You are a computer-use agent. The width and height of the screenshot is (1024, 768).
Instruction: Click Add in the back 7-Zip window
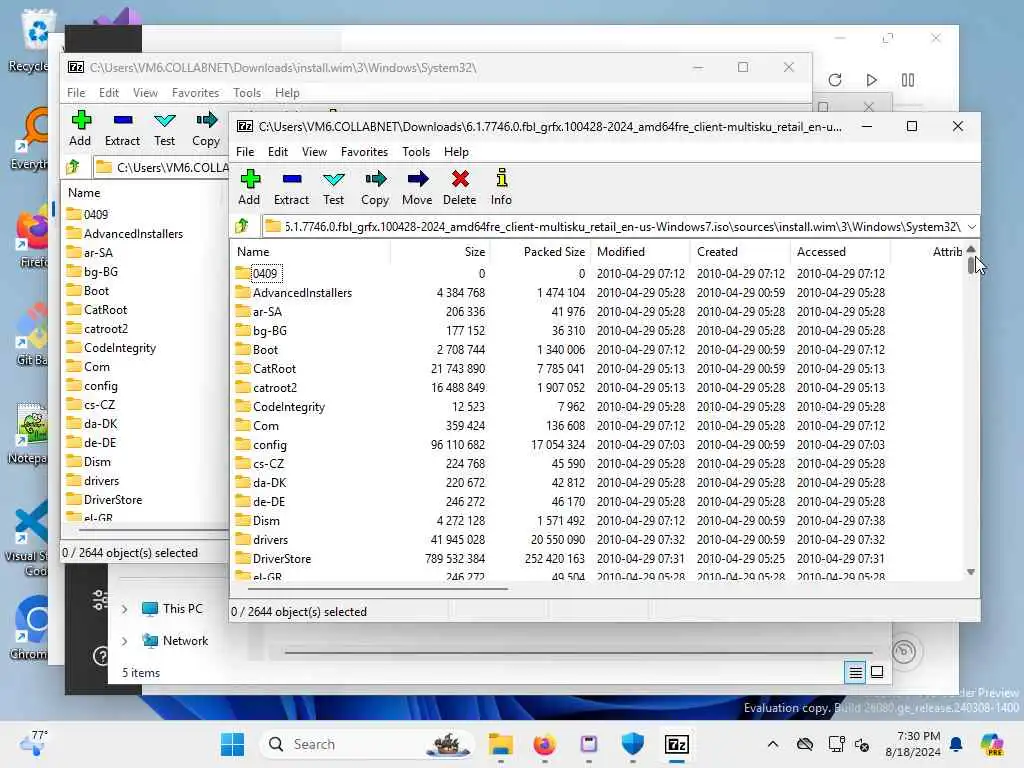80,128
